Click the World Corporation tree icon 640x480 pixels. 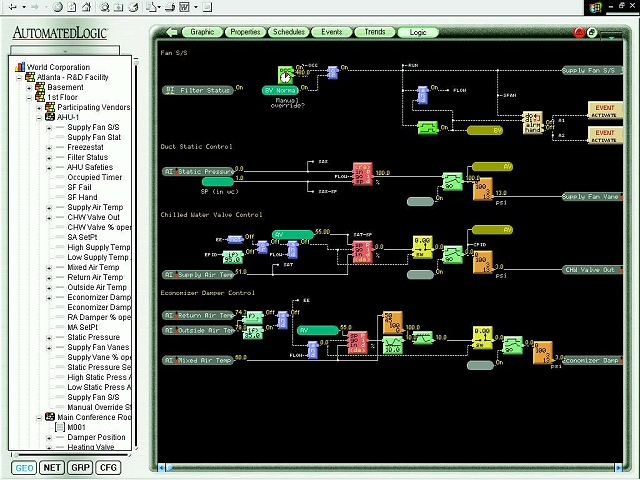pos(20,67)
